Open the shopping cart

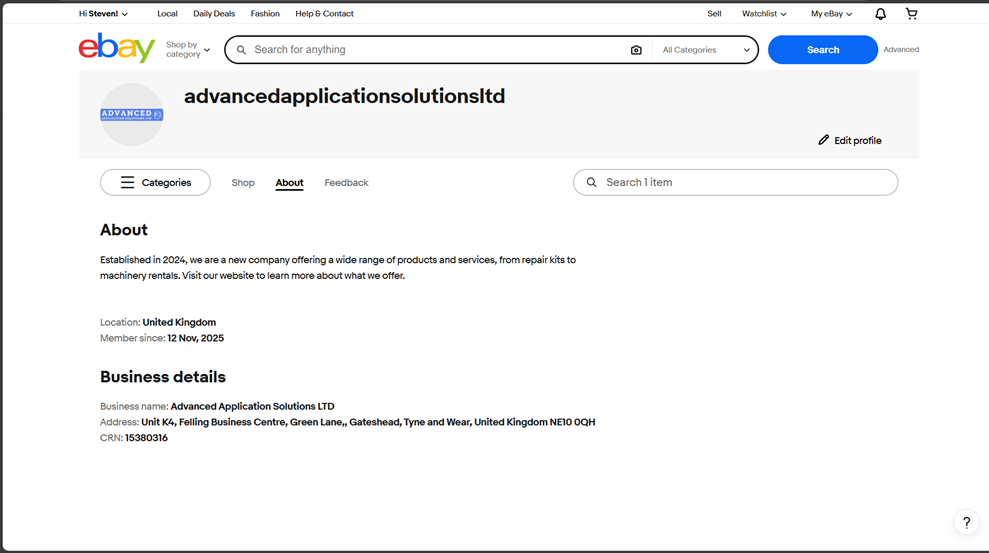pos(911,14)
